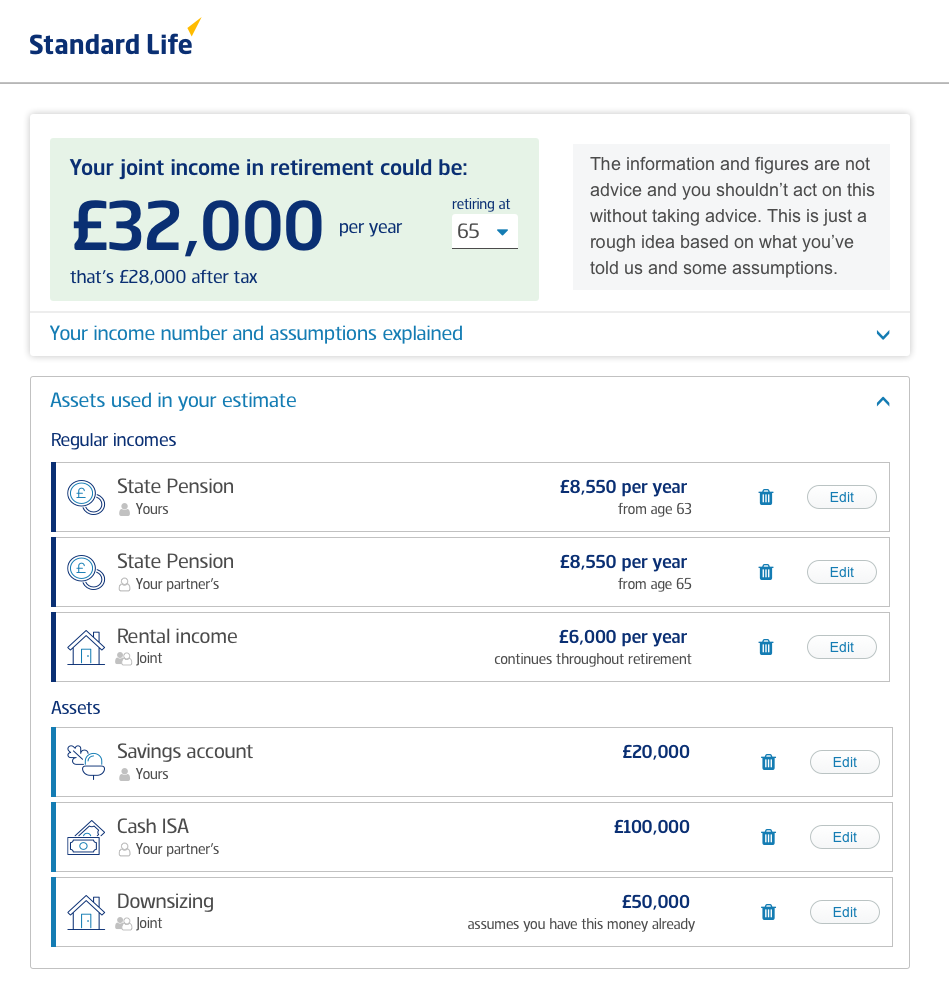This screenshot has width=949, height=996.
Task: Edit the Downsizing asset
Action: (845, 912)
